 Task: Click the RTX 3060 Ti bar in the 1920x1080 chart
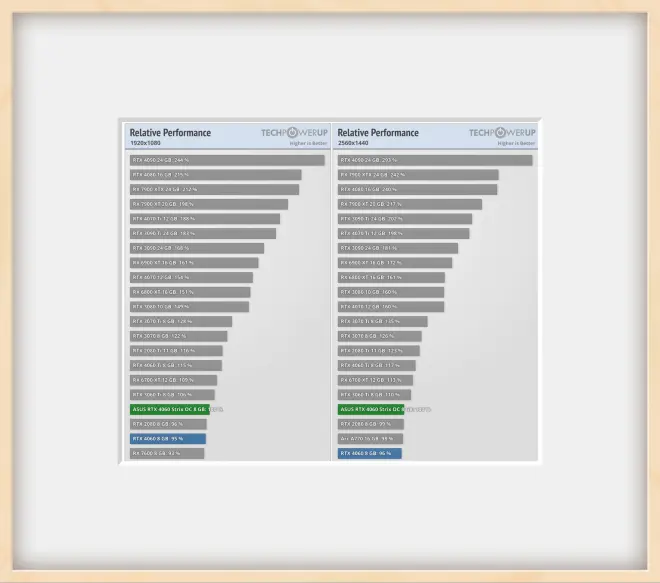(171, 394)
